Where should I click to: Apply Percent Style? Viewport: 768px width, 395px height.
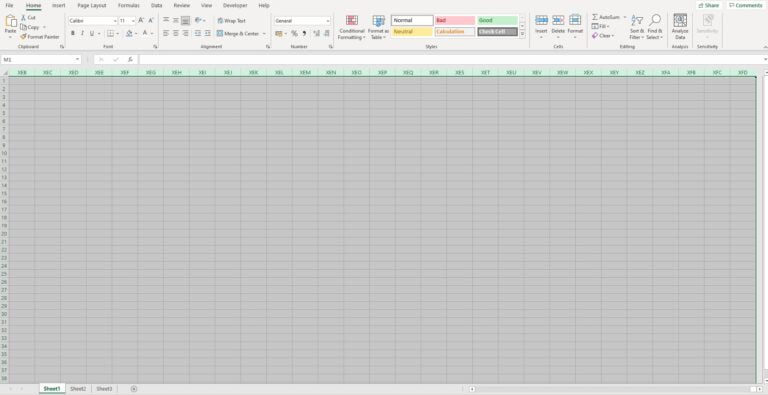click(x=294, y=33)
